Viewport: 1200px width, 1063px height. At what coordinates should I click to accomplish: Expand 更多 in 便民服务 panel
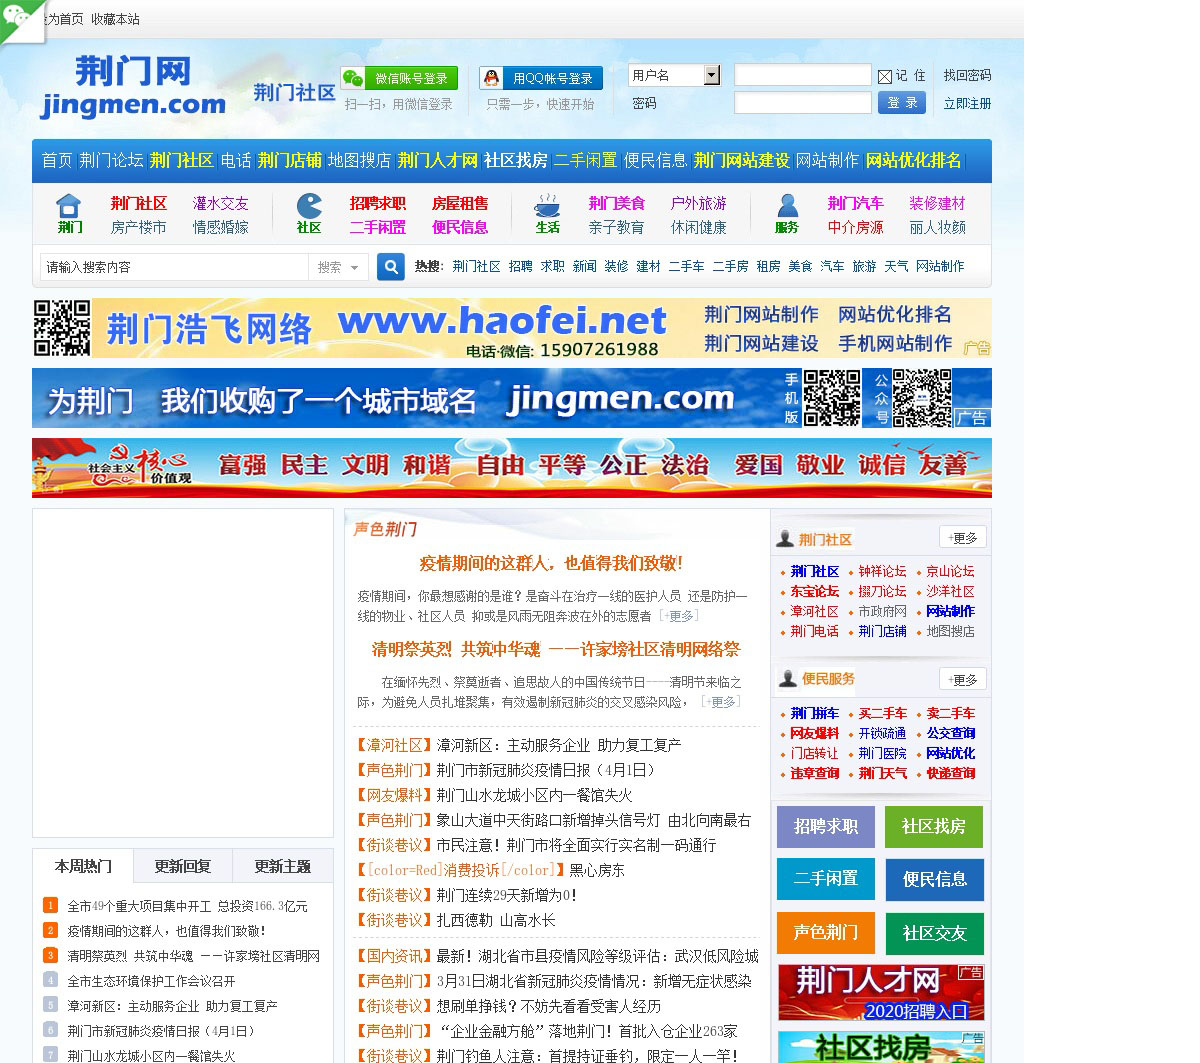[x=962, y=679]
